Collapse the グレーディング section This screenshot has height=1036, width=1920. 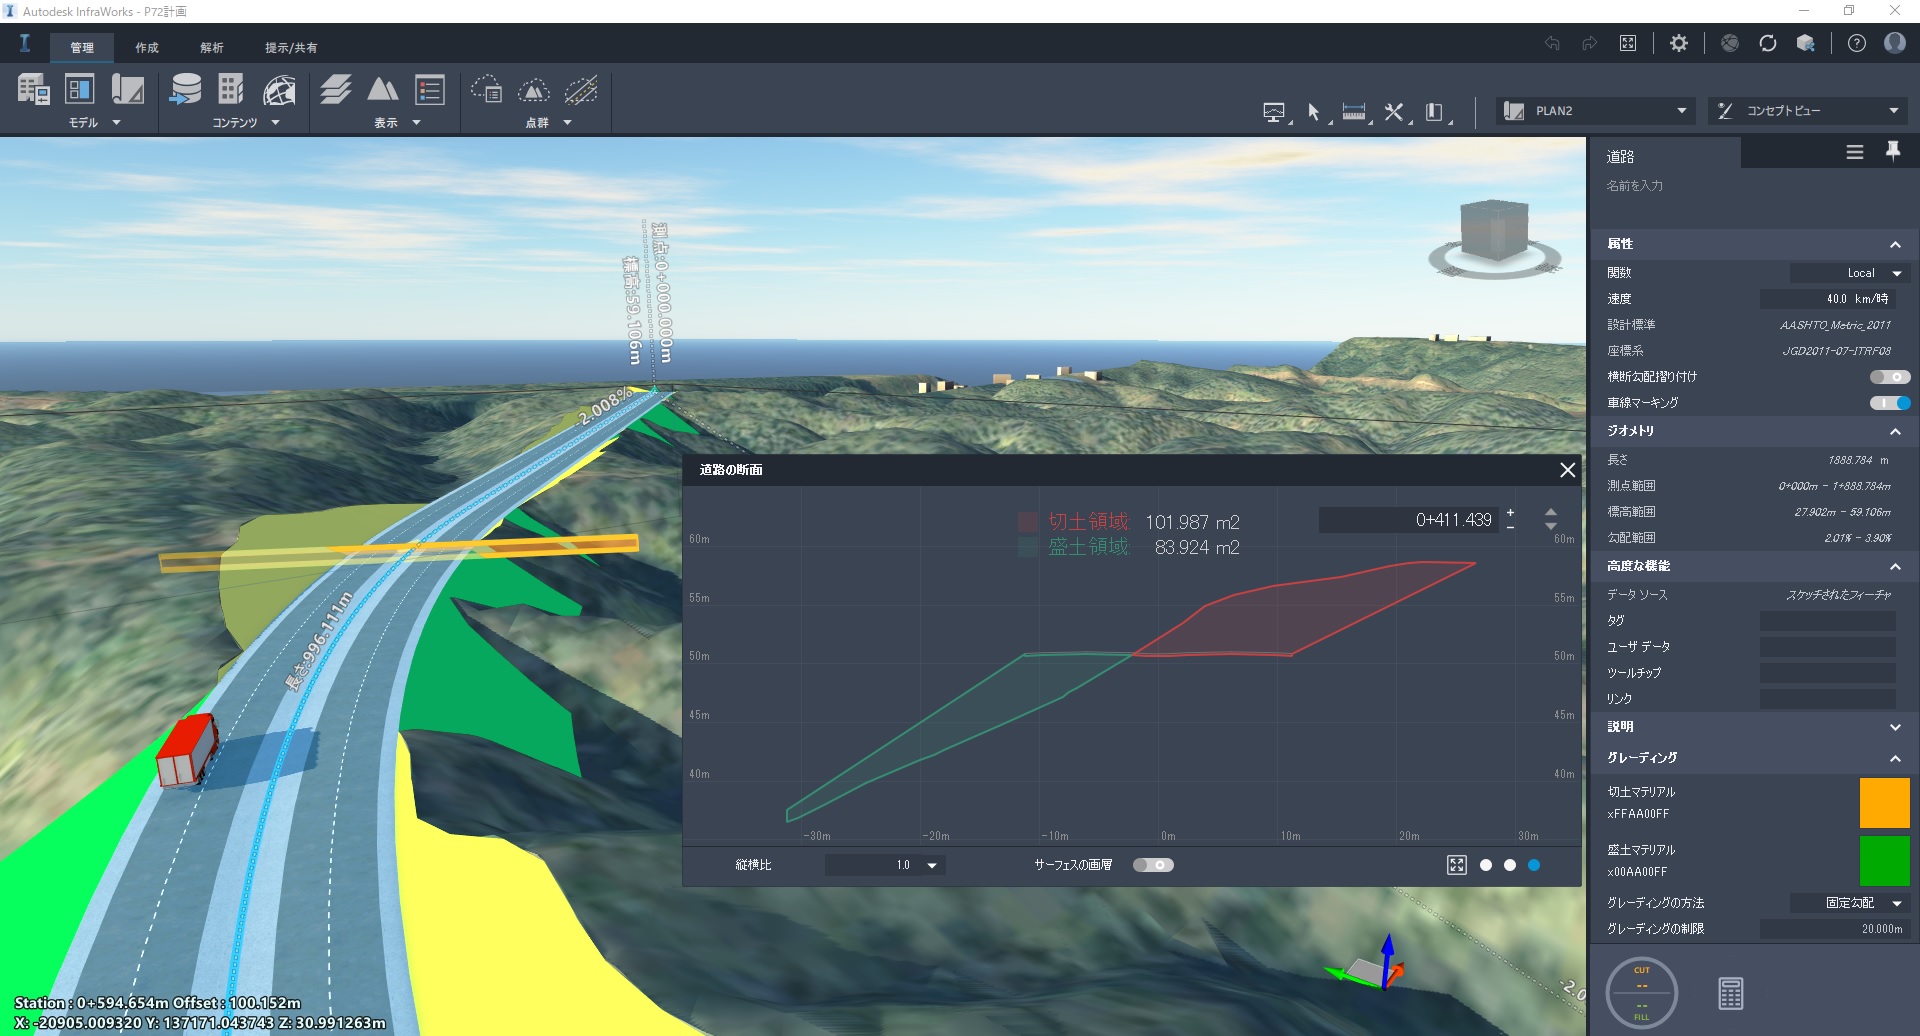click(1895, 759)
